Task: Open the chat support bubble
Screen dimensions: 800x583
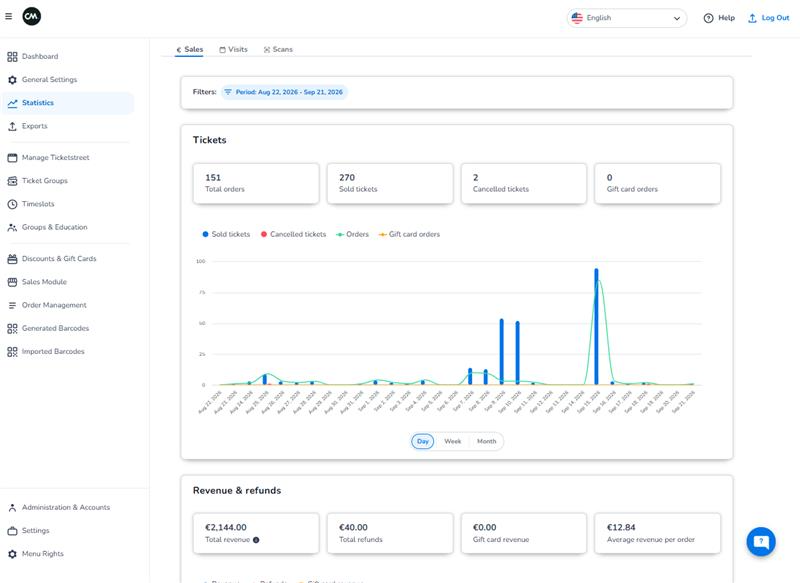Action: [761, 542]
